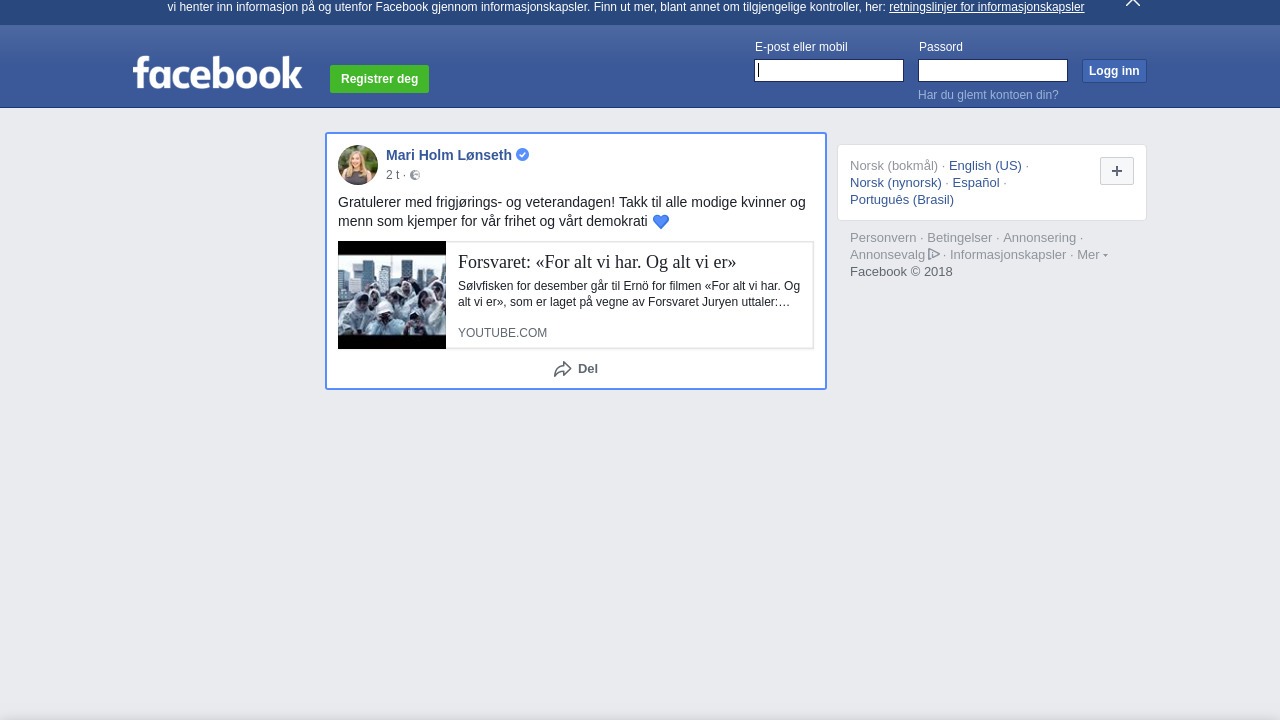
Task: Click the Personvern footer link
Action: pos(883,238)
